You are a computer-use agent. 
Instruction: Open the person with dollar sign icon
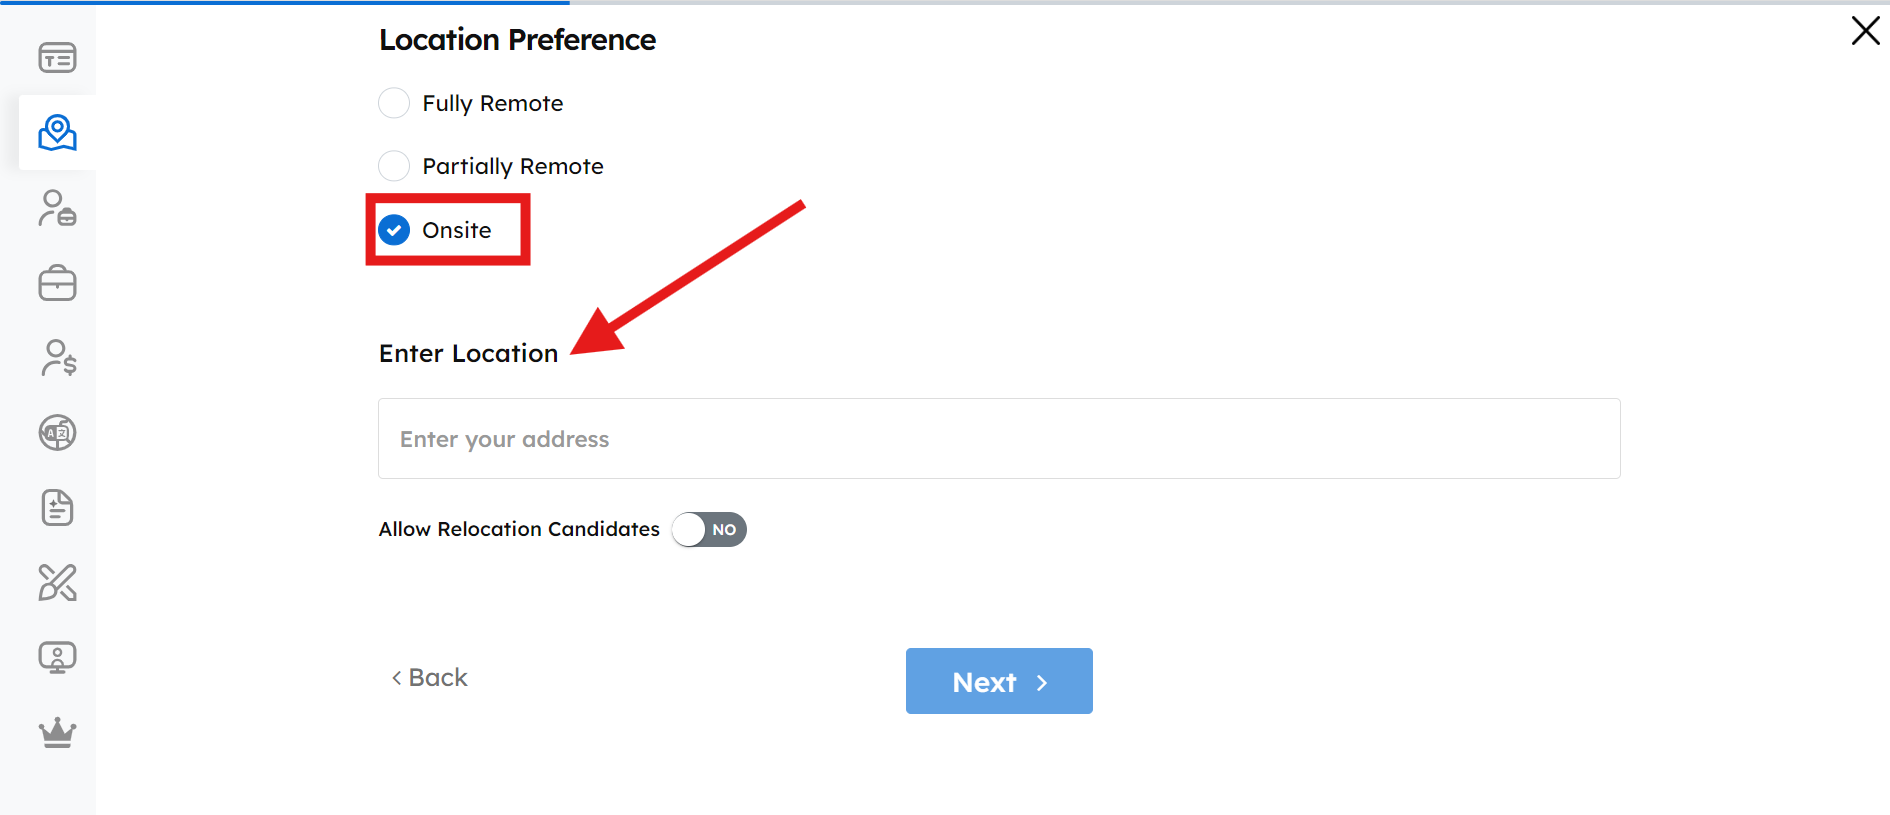pos(58,358)
